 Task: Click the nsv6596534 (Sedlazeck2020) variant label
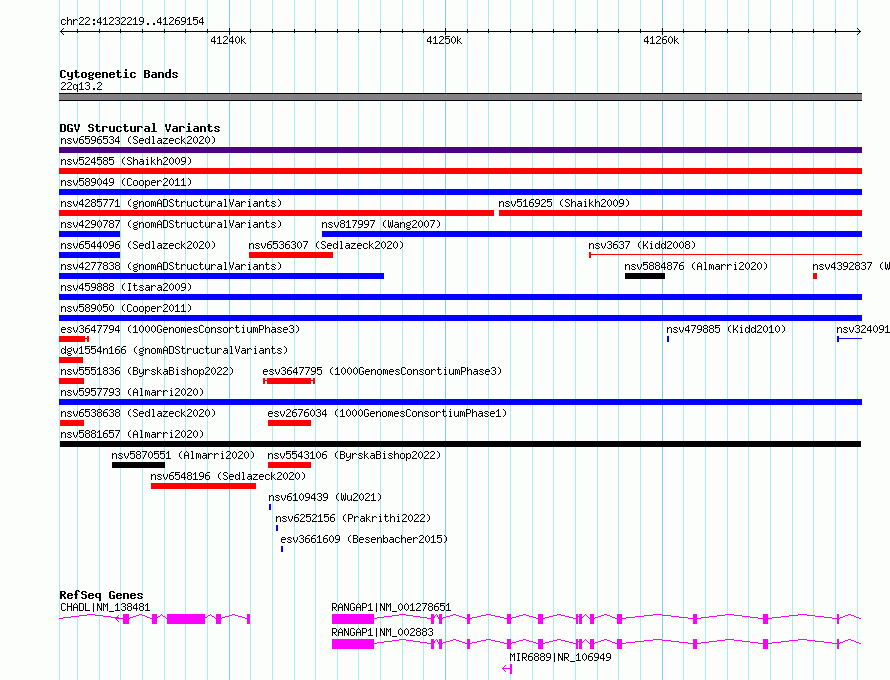tap(138, 140)
